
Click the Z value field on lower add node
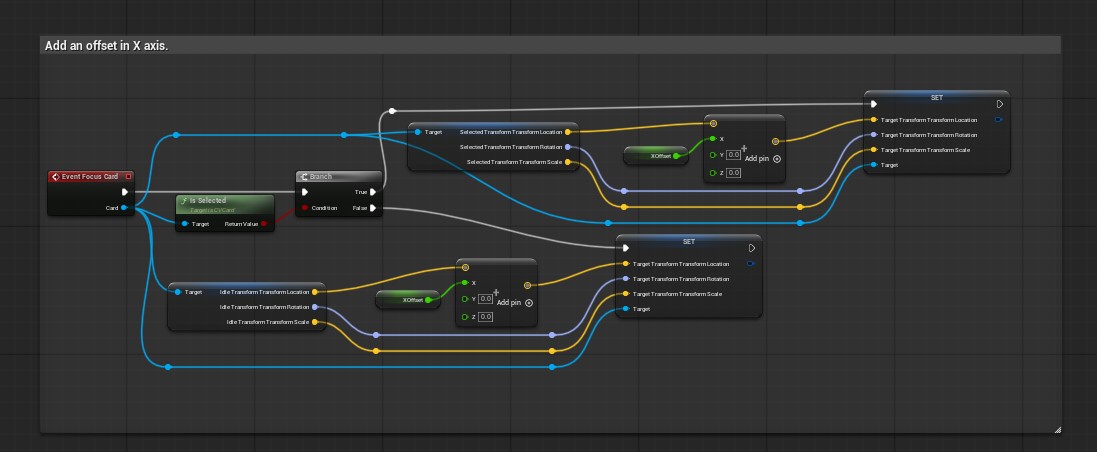[486, 317]
